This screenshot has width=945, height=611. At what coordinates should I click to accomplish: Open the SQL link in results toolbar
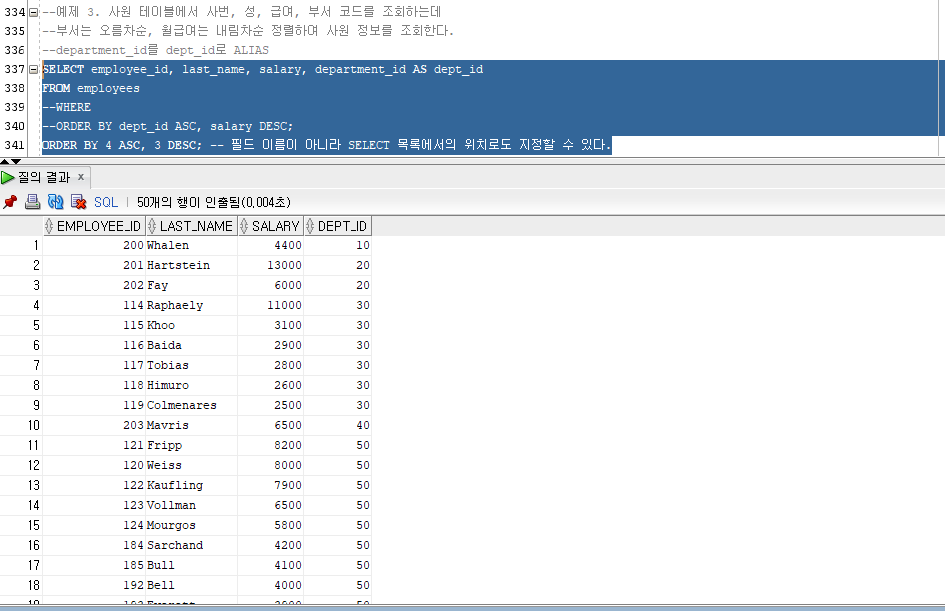coord(106,202)
